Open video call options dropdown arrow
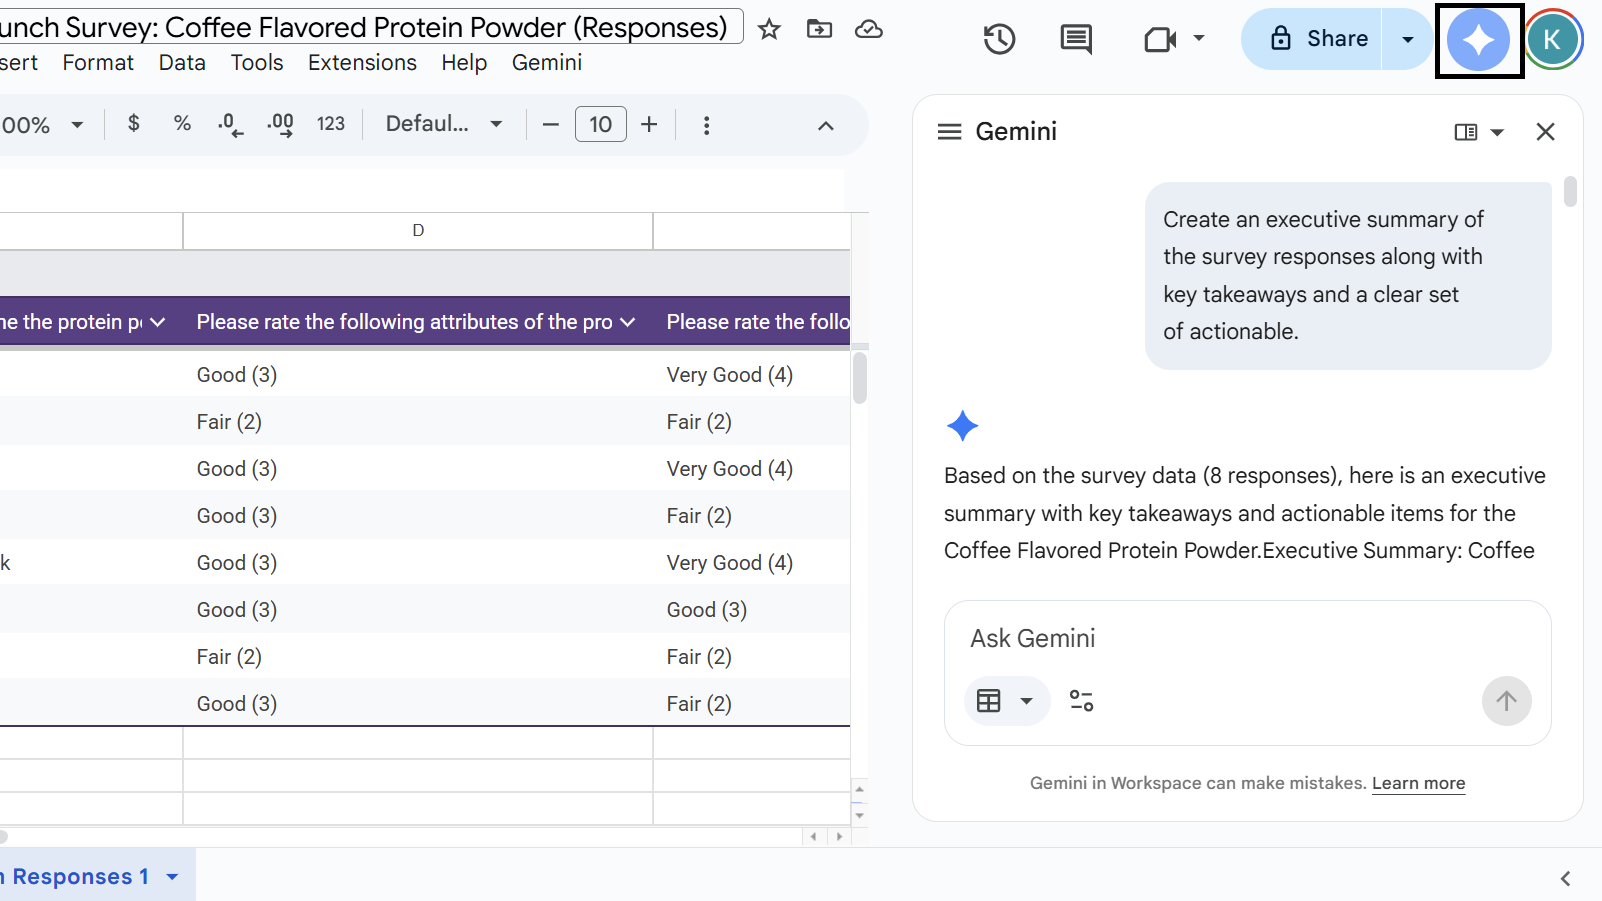Image resolution: width=1602 pixels, height=901 pixels. [x=1199, y=39]
